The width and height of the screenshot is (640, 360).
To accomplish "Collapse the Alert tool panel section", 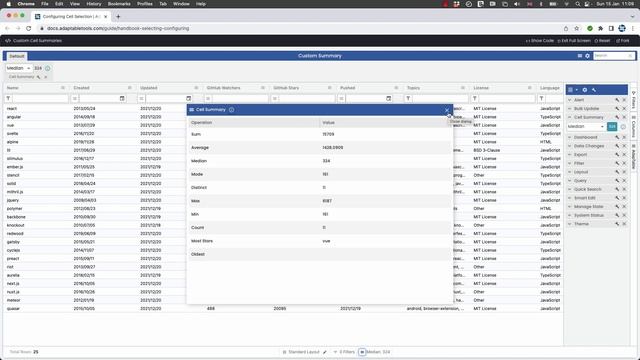I will click(570, 100).
